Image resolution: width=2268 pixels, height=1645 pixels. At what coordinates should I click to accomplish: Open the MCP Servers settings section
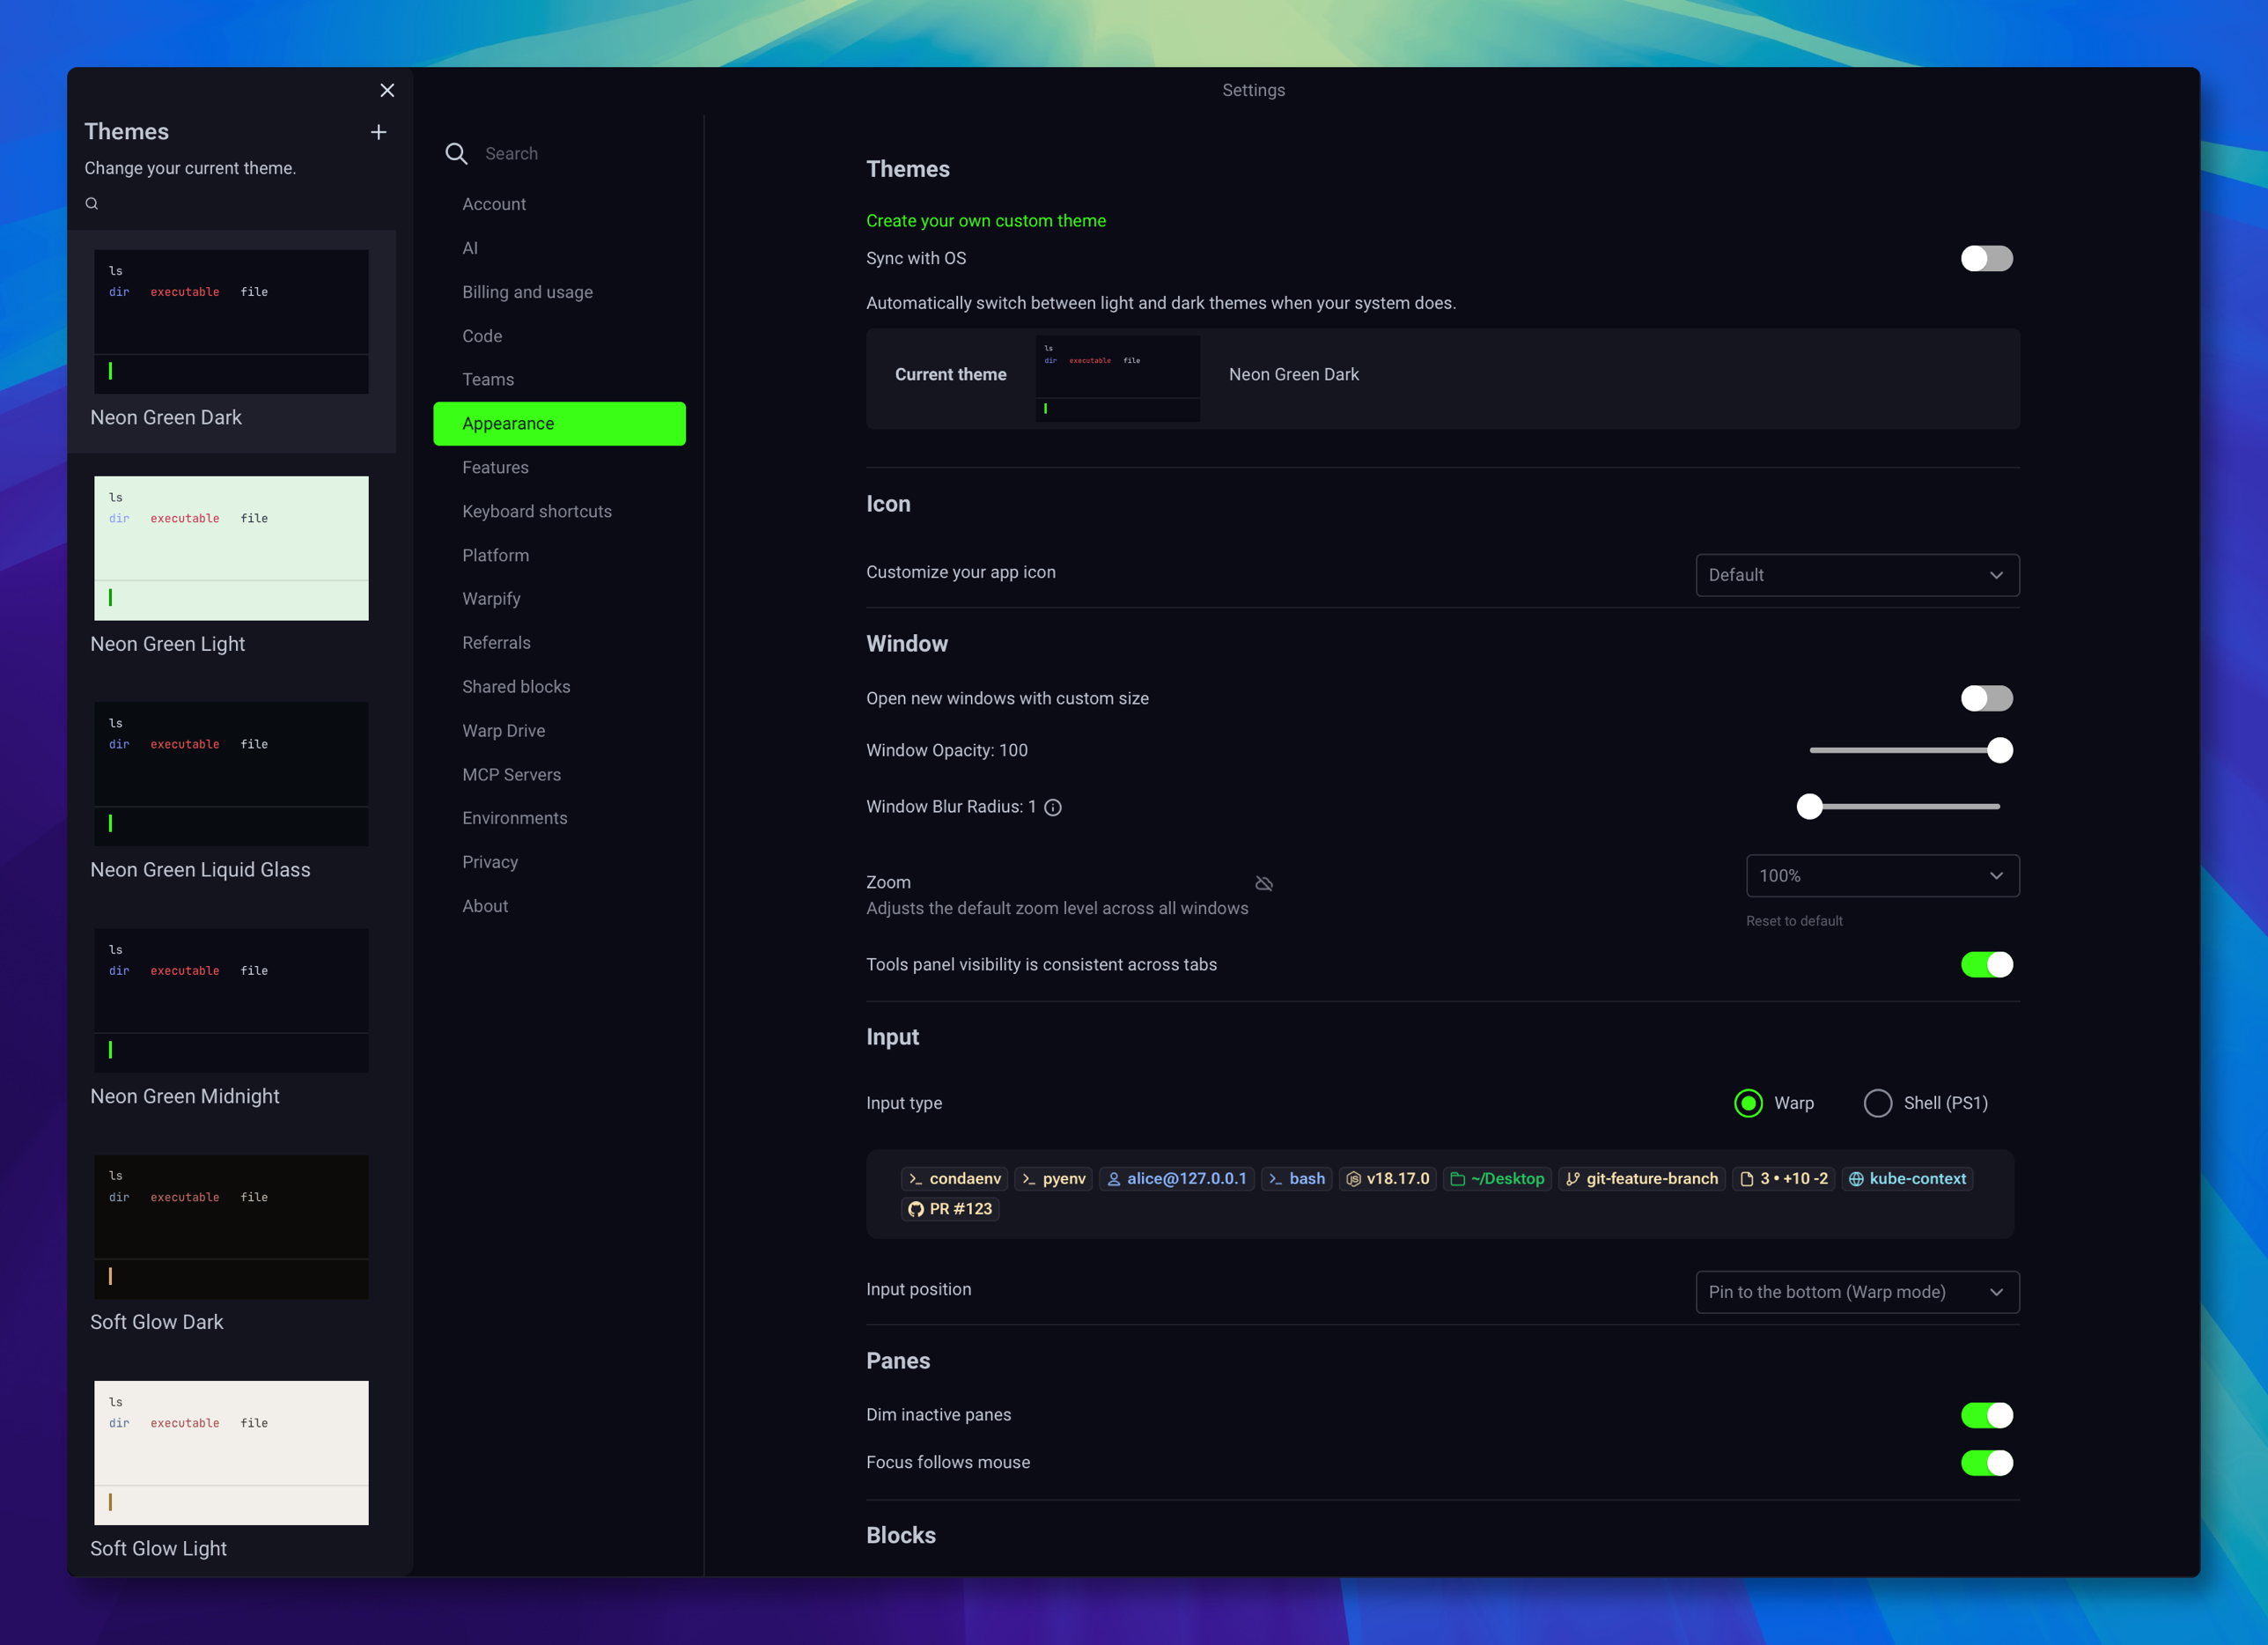tap(559, 775)
